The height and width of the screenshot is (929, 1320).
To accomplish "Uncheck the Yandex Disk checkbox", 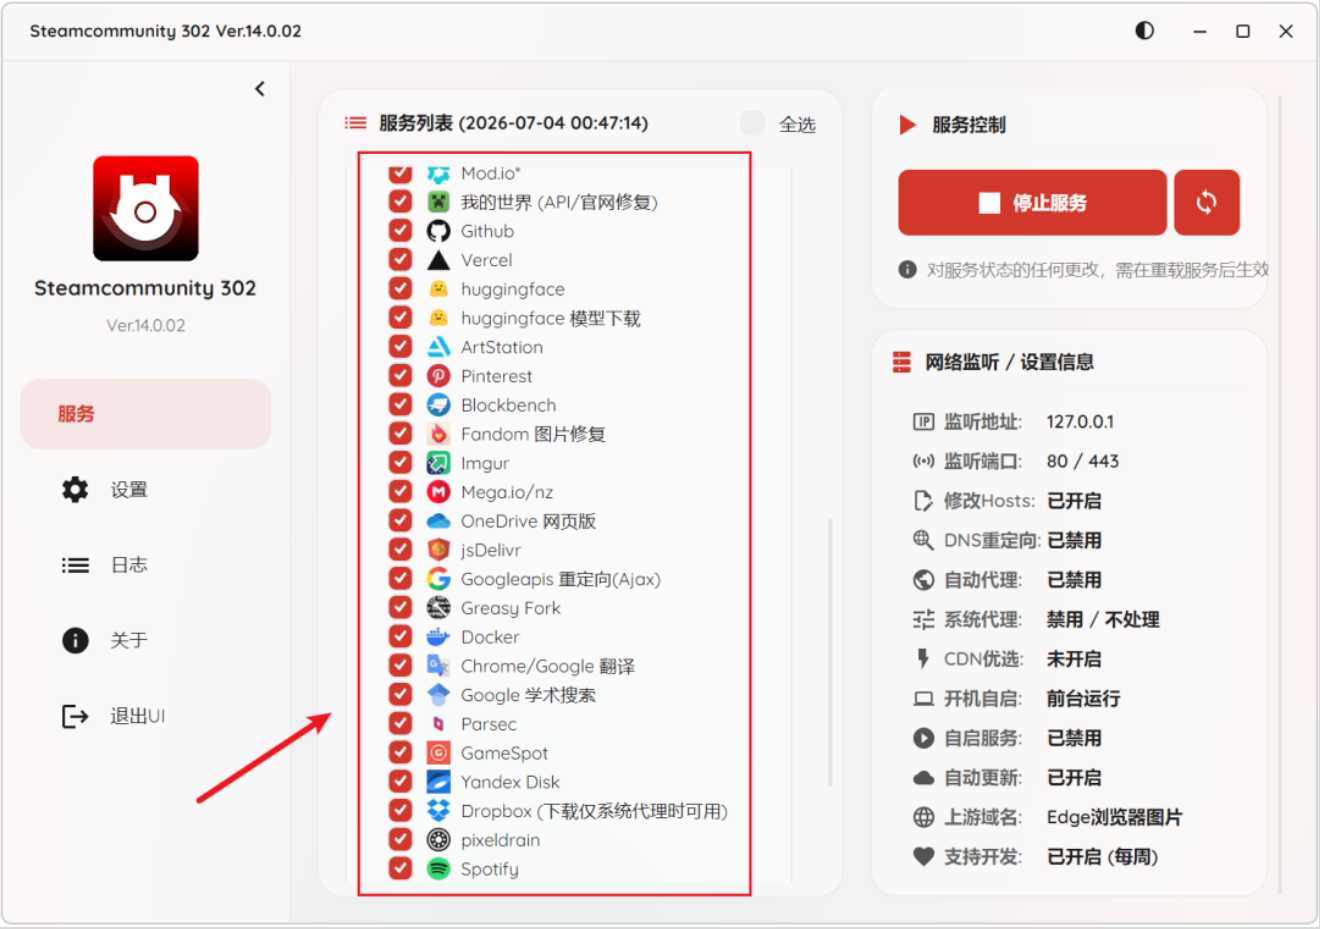I will (x=400, y=782).
